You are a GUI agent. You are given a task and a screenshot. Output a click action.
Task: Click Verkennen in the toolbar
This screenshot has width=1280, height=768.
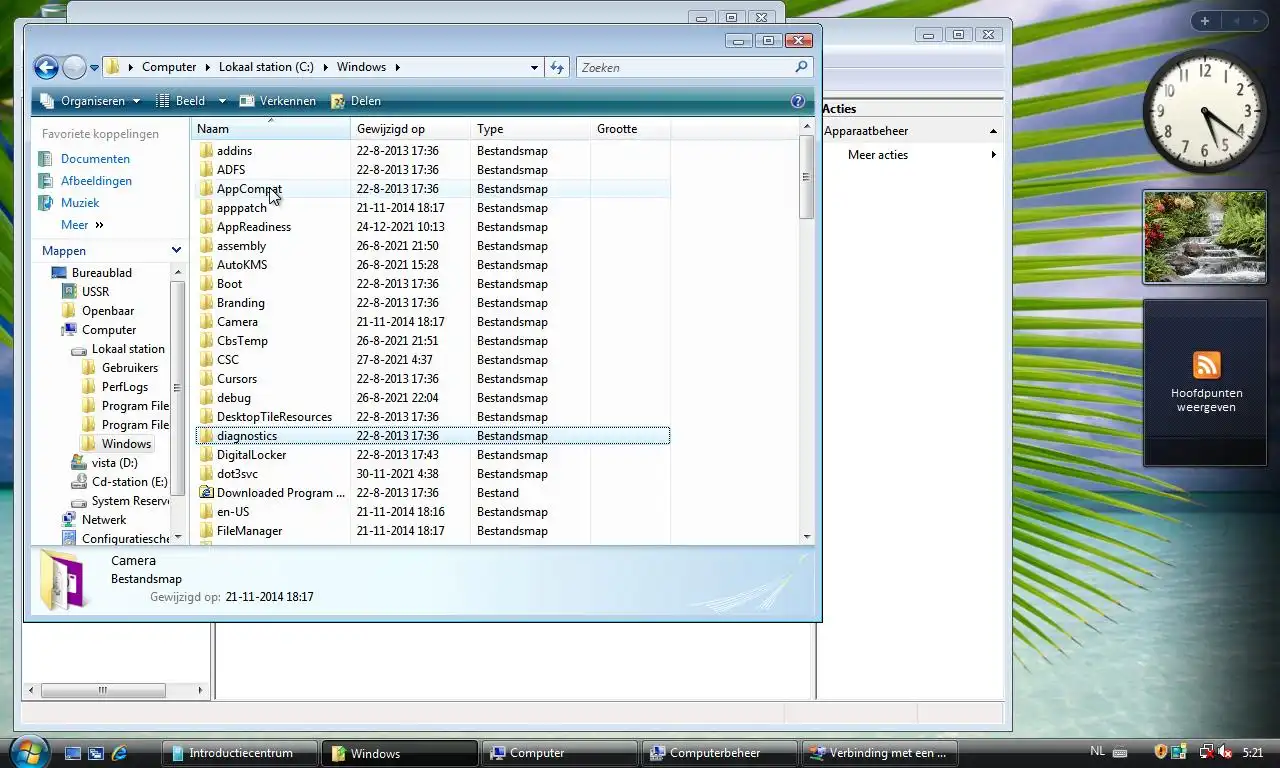[278, 101]
